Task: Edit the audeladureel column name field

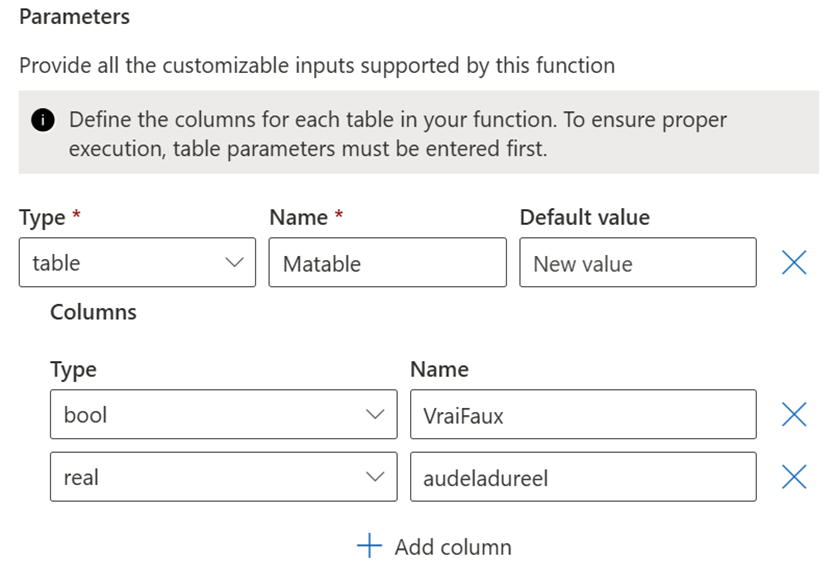Action: click(582, 477)
